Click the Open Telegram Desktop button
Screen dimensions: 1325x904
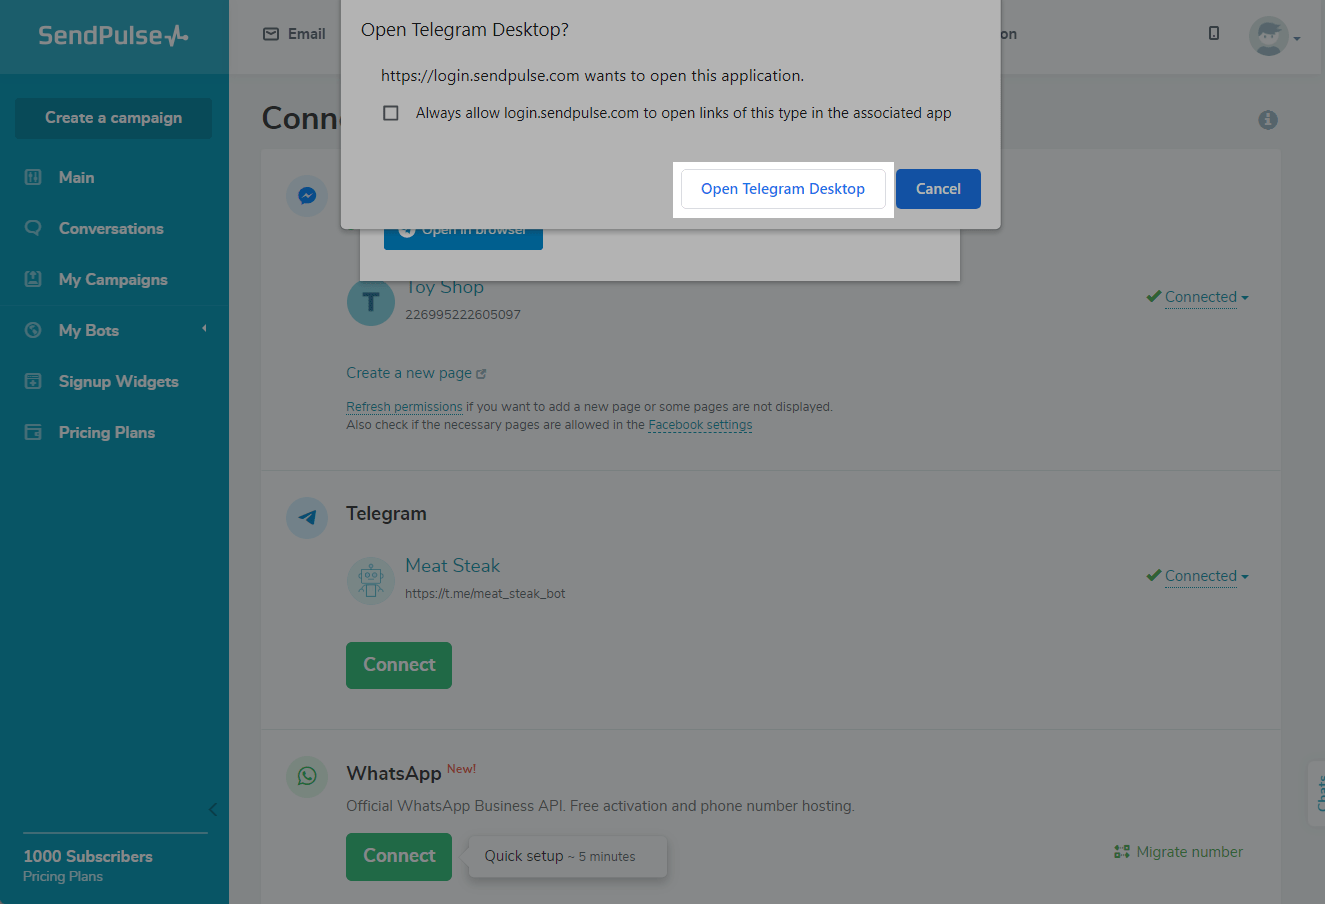pos(782,189)
